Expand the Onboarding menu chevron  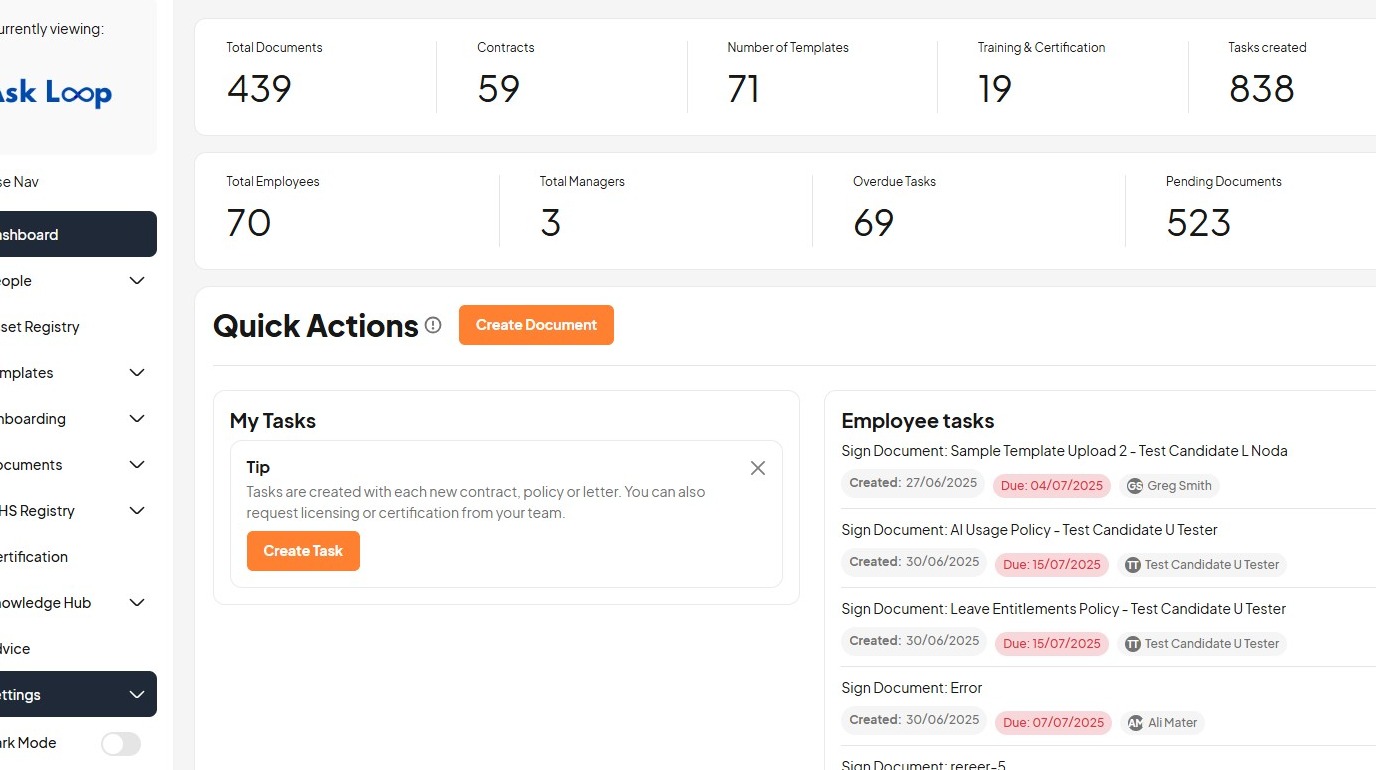pos(137,419)
